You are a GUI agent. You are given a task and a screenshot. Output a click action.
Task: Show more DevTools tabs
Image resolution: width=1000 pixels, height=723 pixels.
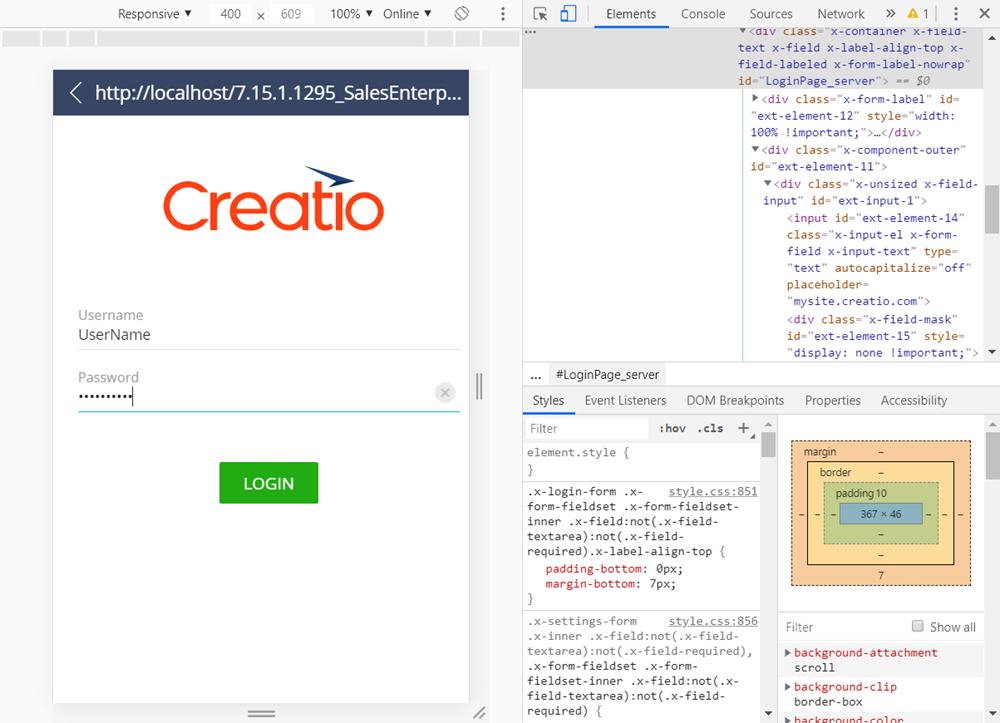coord(890,13)
